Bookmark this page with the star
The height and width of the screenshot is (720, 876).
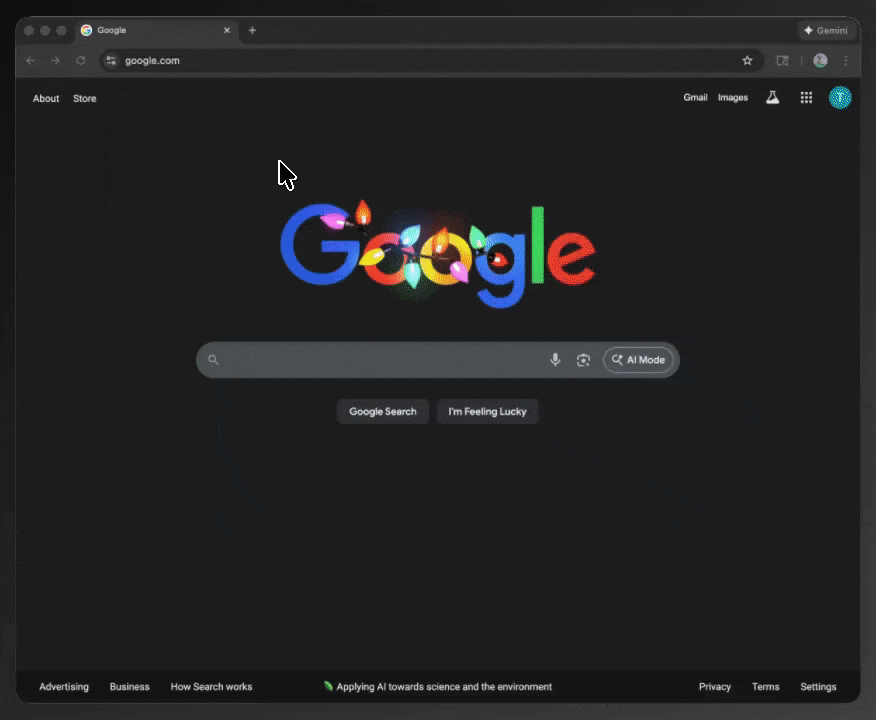tap(747, 61)
